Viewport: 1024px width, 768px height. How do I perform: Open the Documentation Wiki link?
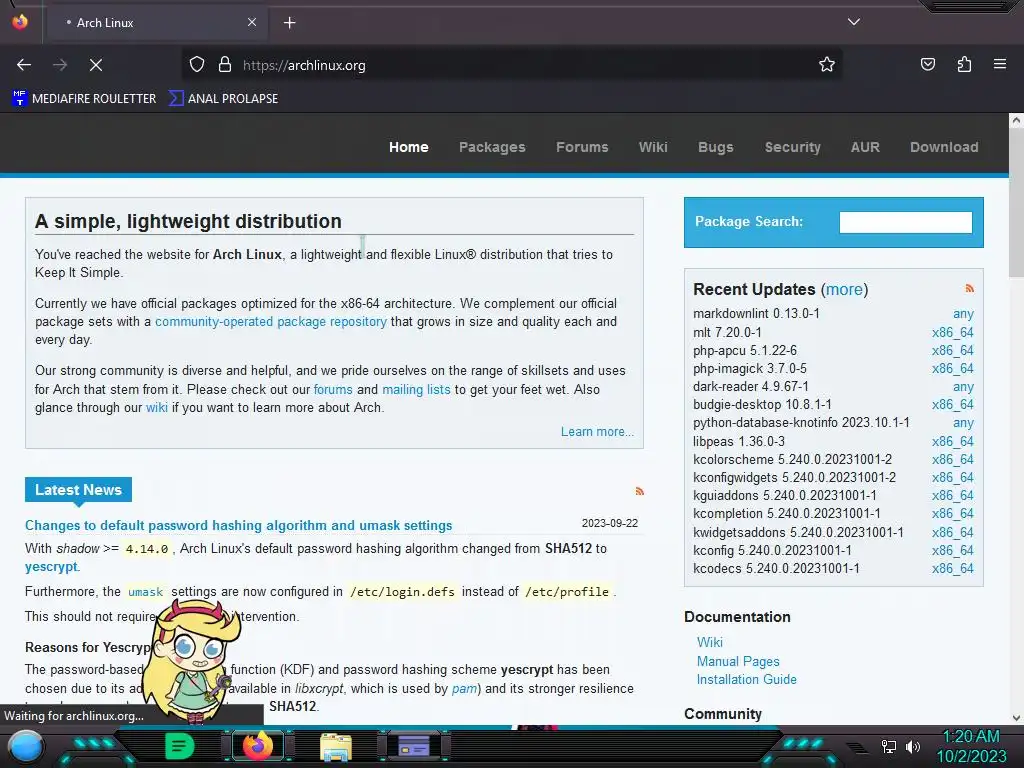point(709,642)
